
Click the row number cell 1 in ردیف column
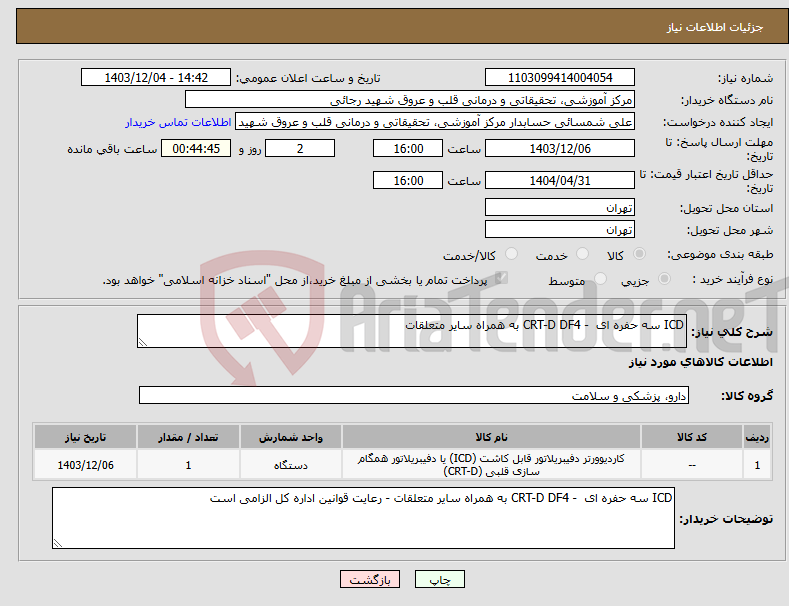[757, 465]
